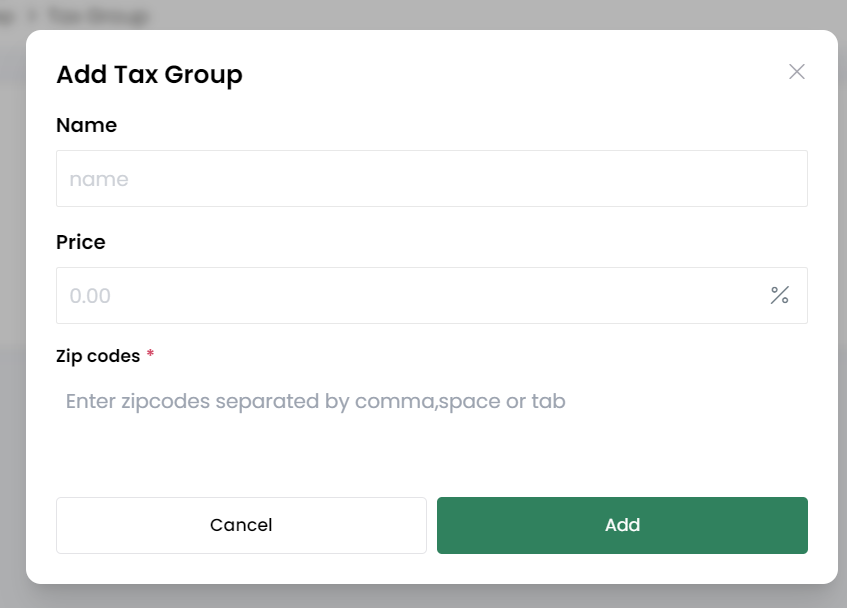
Task: Click the Name field label
Action: click(86, 125)
